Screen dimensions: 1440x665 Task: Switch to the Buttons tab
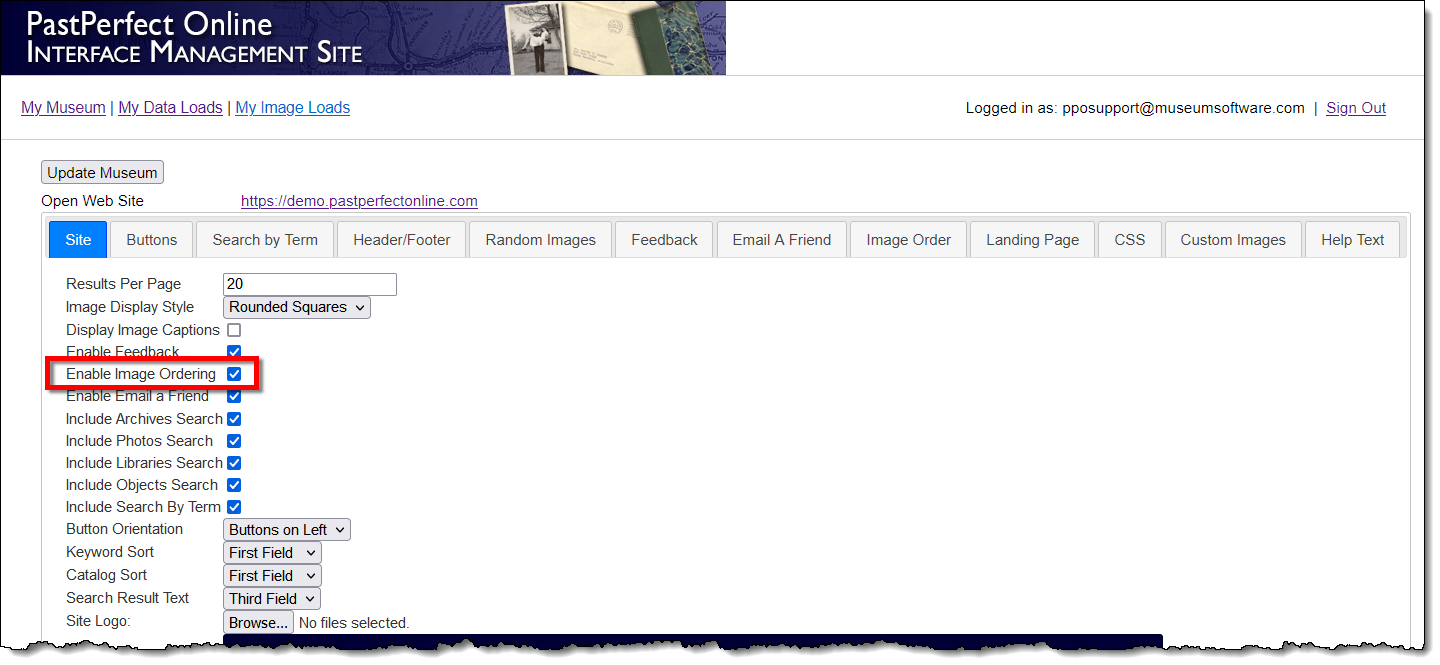click(152, 240)
